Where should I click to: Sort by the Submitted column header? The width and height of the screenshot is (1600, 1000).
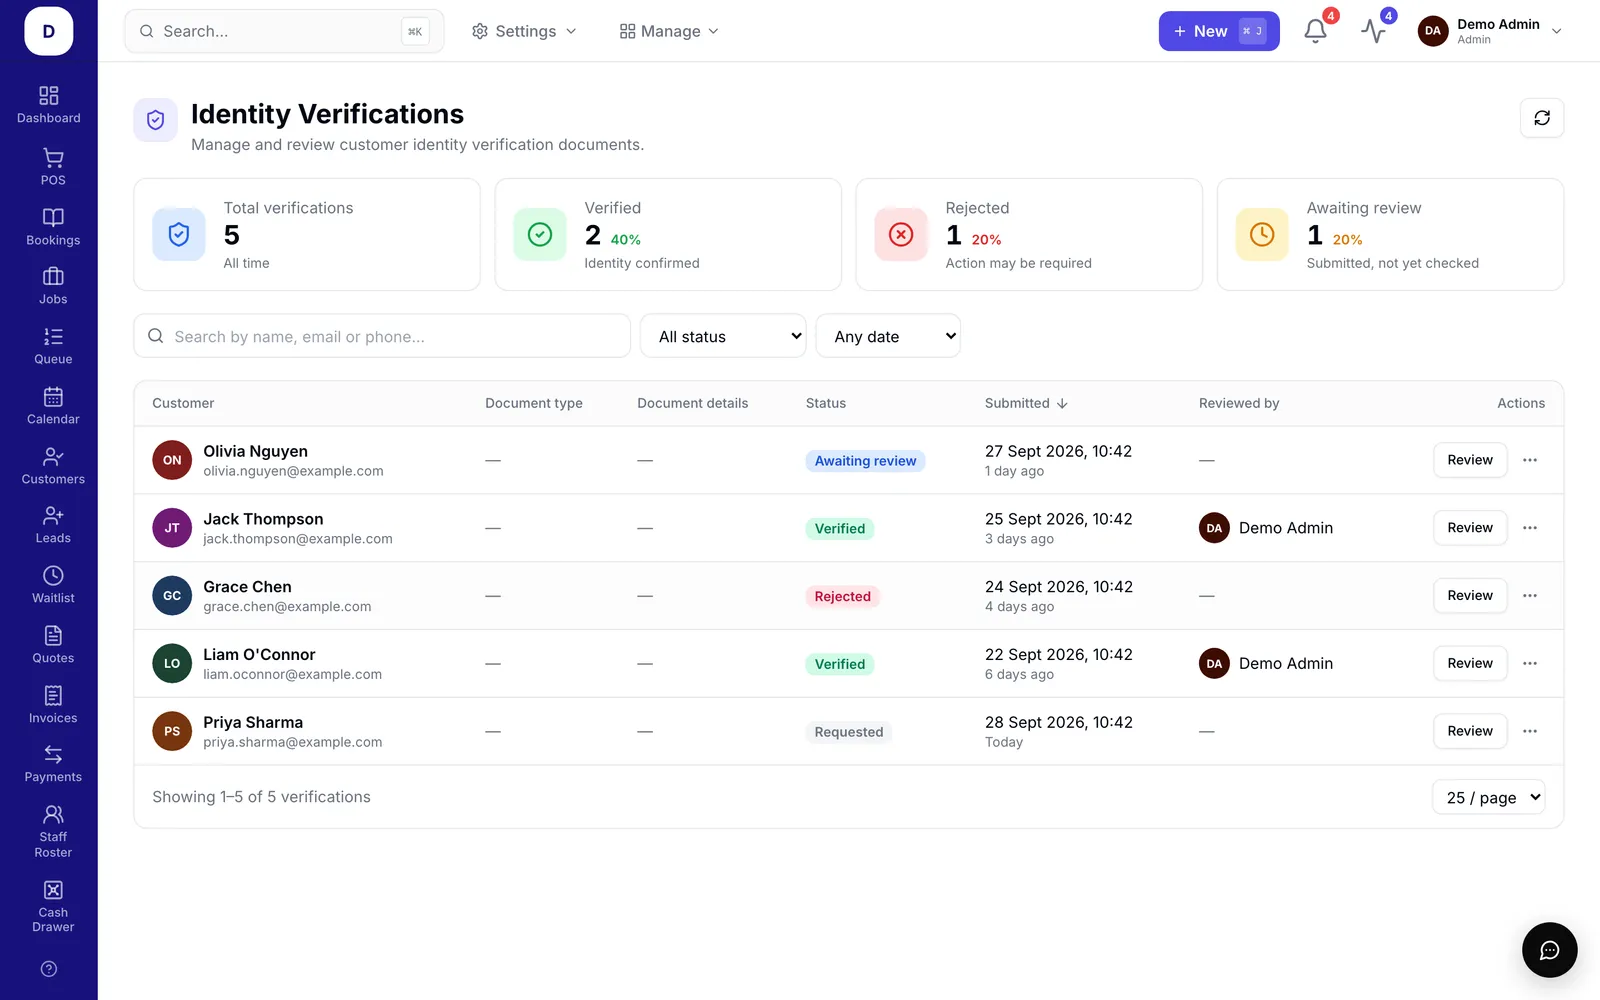click(1026, 403)
